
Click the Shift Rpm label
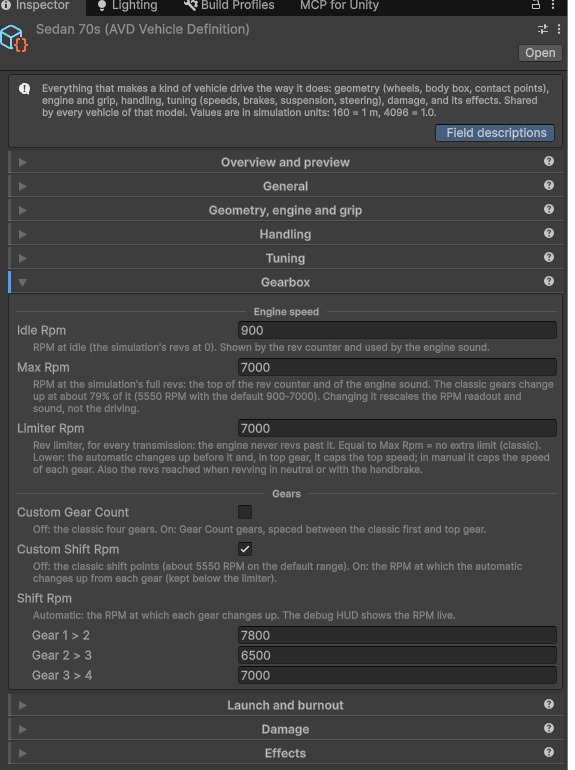(x=44, y=598)
